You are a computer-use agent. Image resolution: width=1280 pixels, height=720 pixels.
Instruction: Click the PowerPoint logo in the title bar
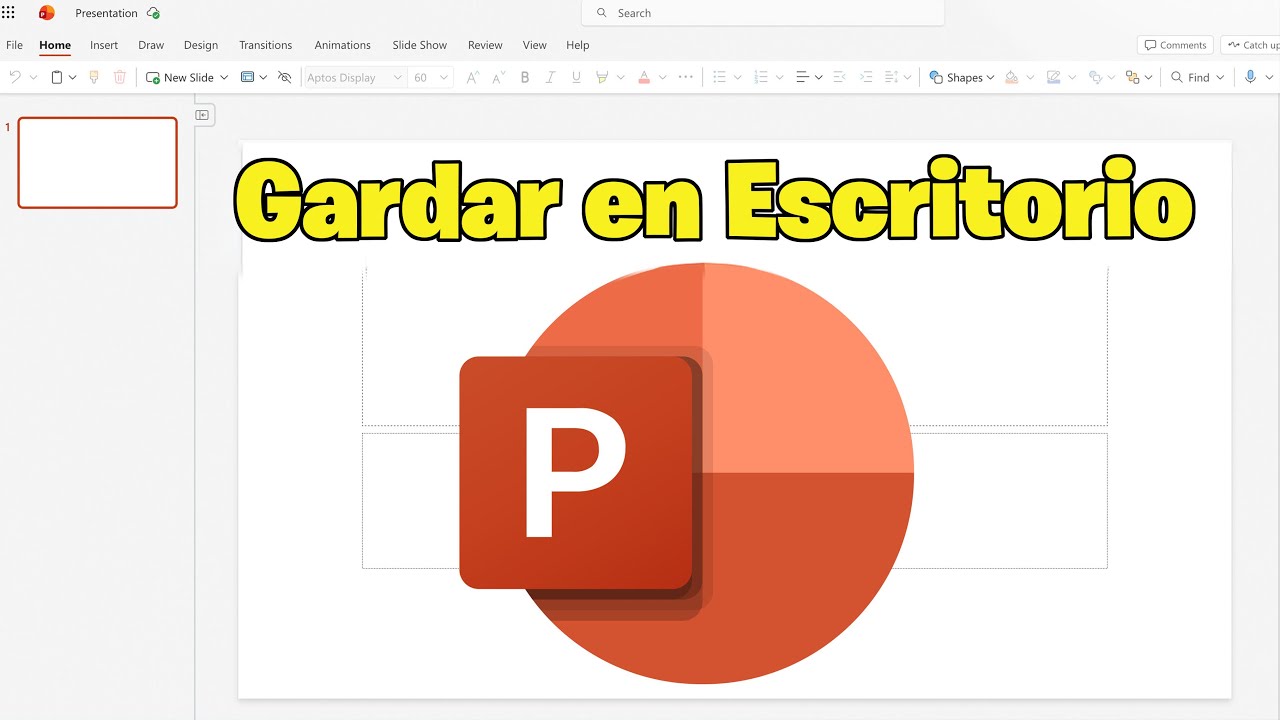point(46,13)
